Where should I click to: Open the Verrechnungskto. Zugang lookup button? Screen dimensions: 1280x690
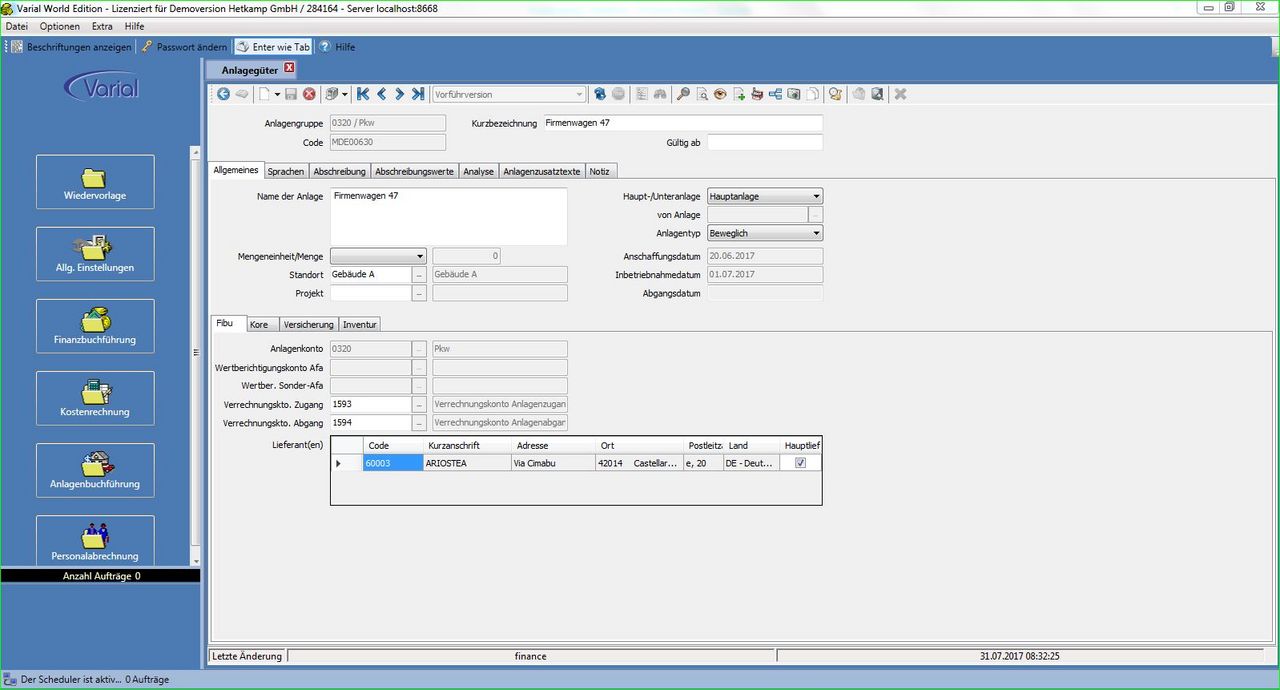420,405
